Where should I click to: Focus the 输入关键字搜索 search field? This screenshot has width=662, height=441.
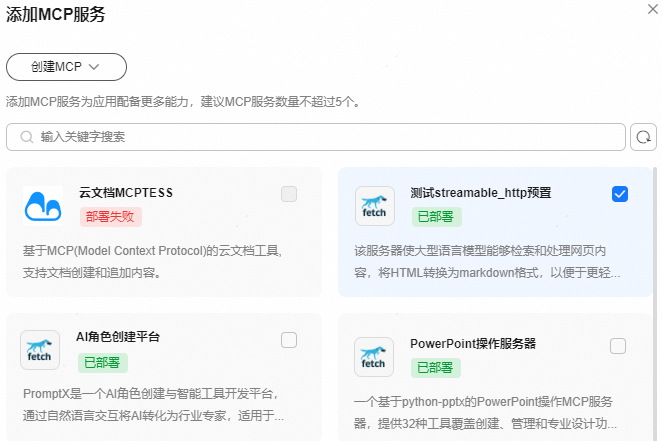[x=320, y=136]
